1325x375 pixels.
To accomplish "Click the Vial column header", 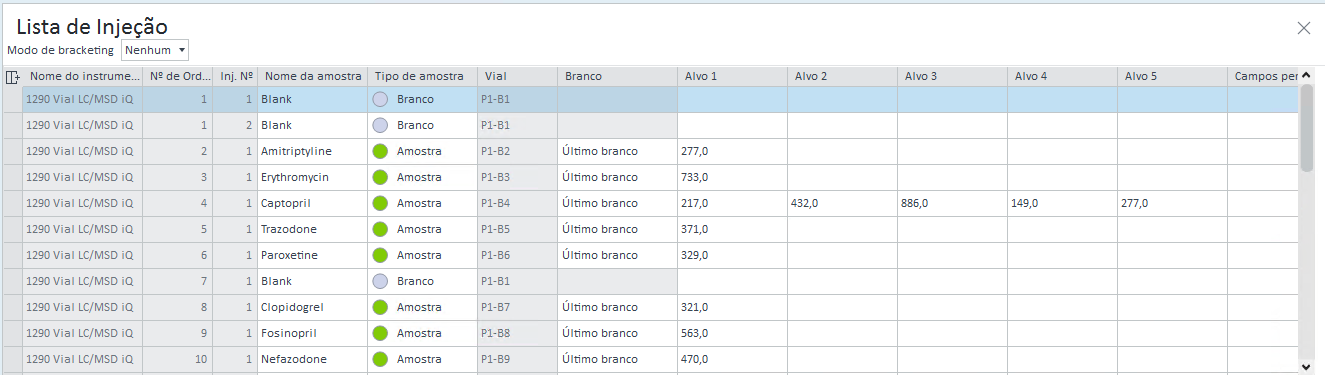I will tap(517, 76).
